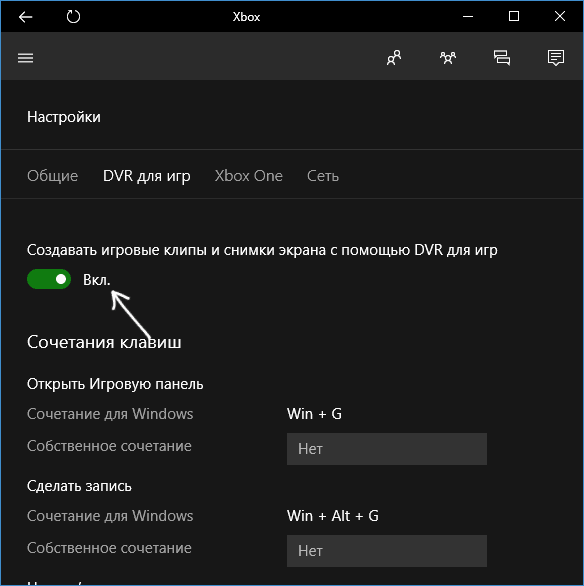Screen dimensions: 584x586
Task: Click the Настройки heading
Action: tap(64, 117)
